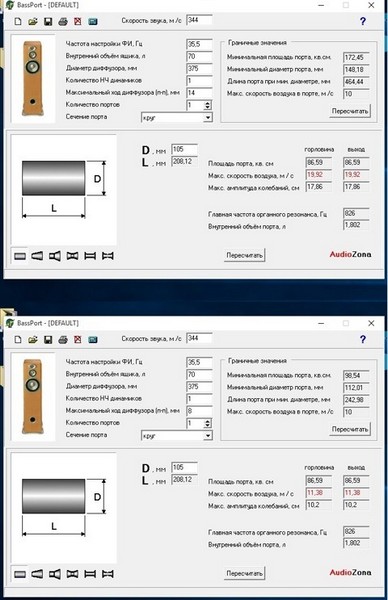Choose horn-flared port shape icon in lower window

tap(55, 574)
